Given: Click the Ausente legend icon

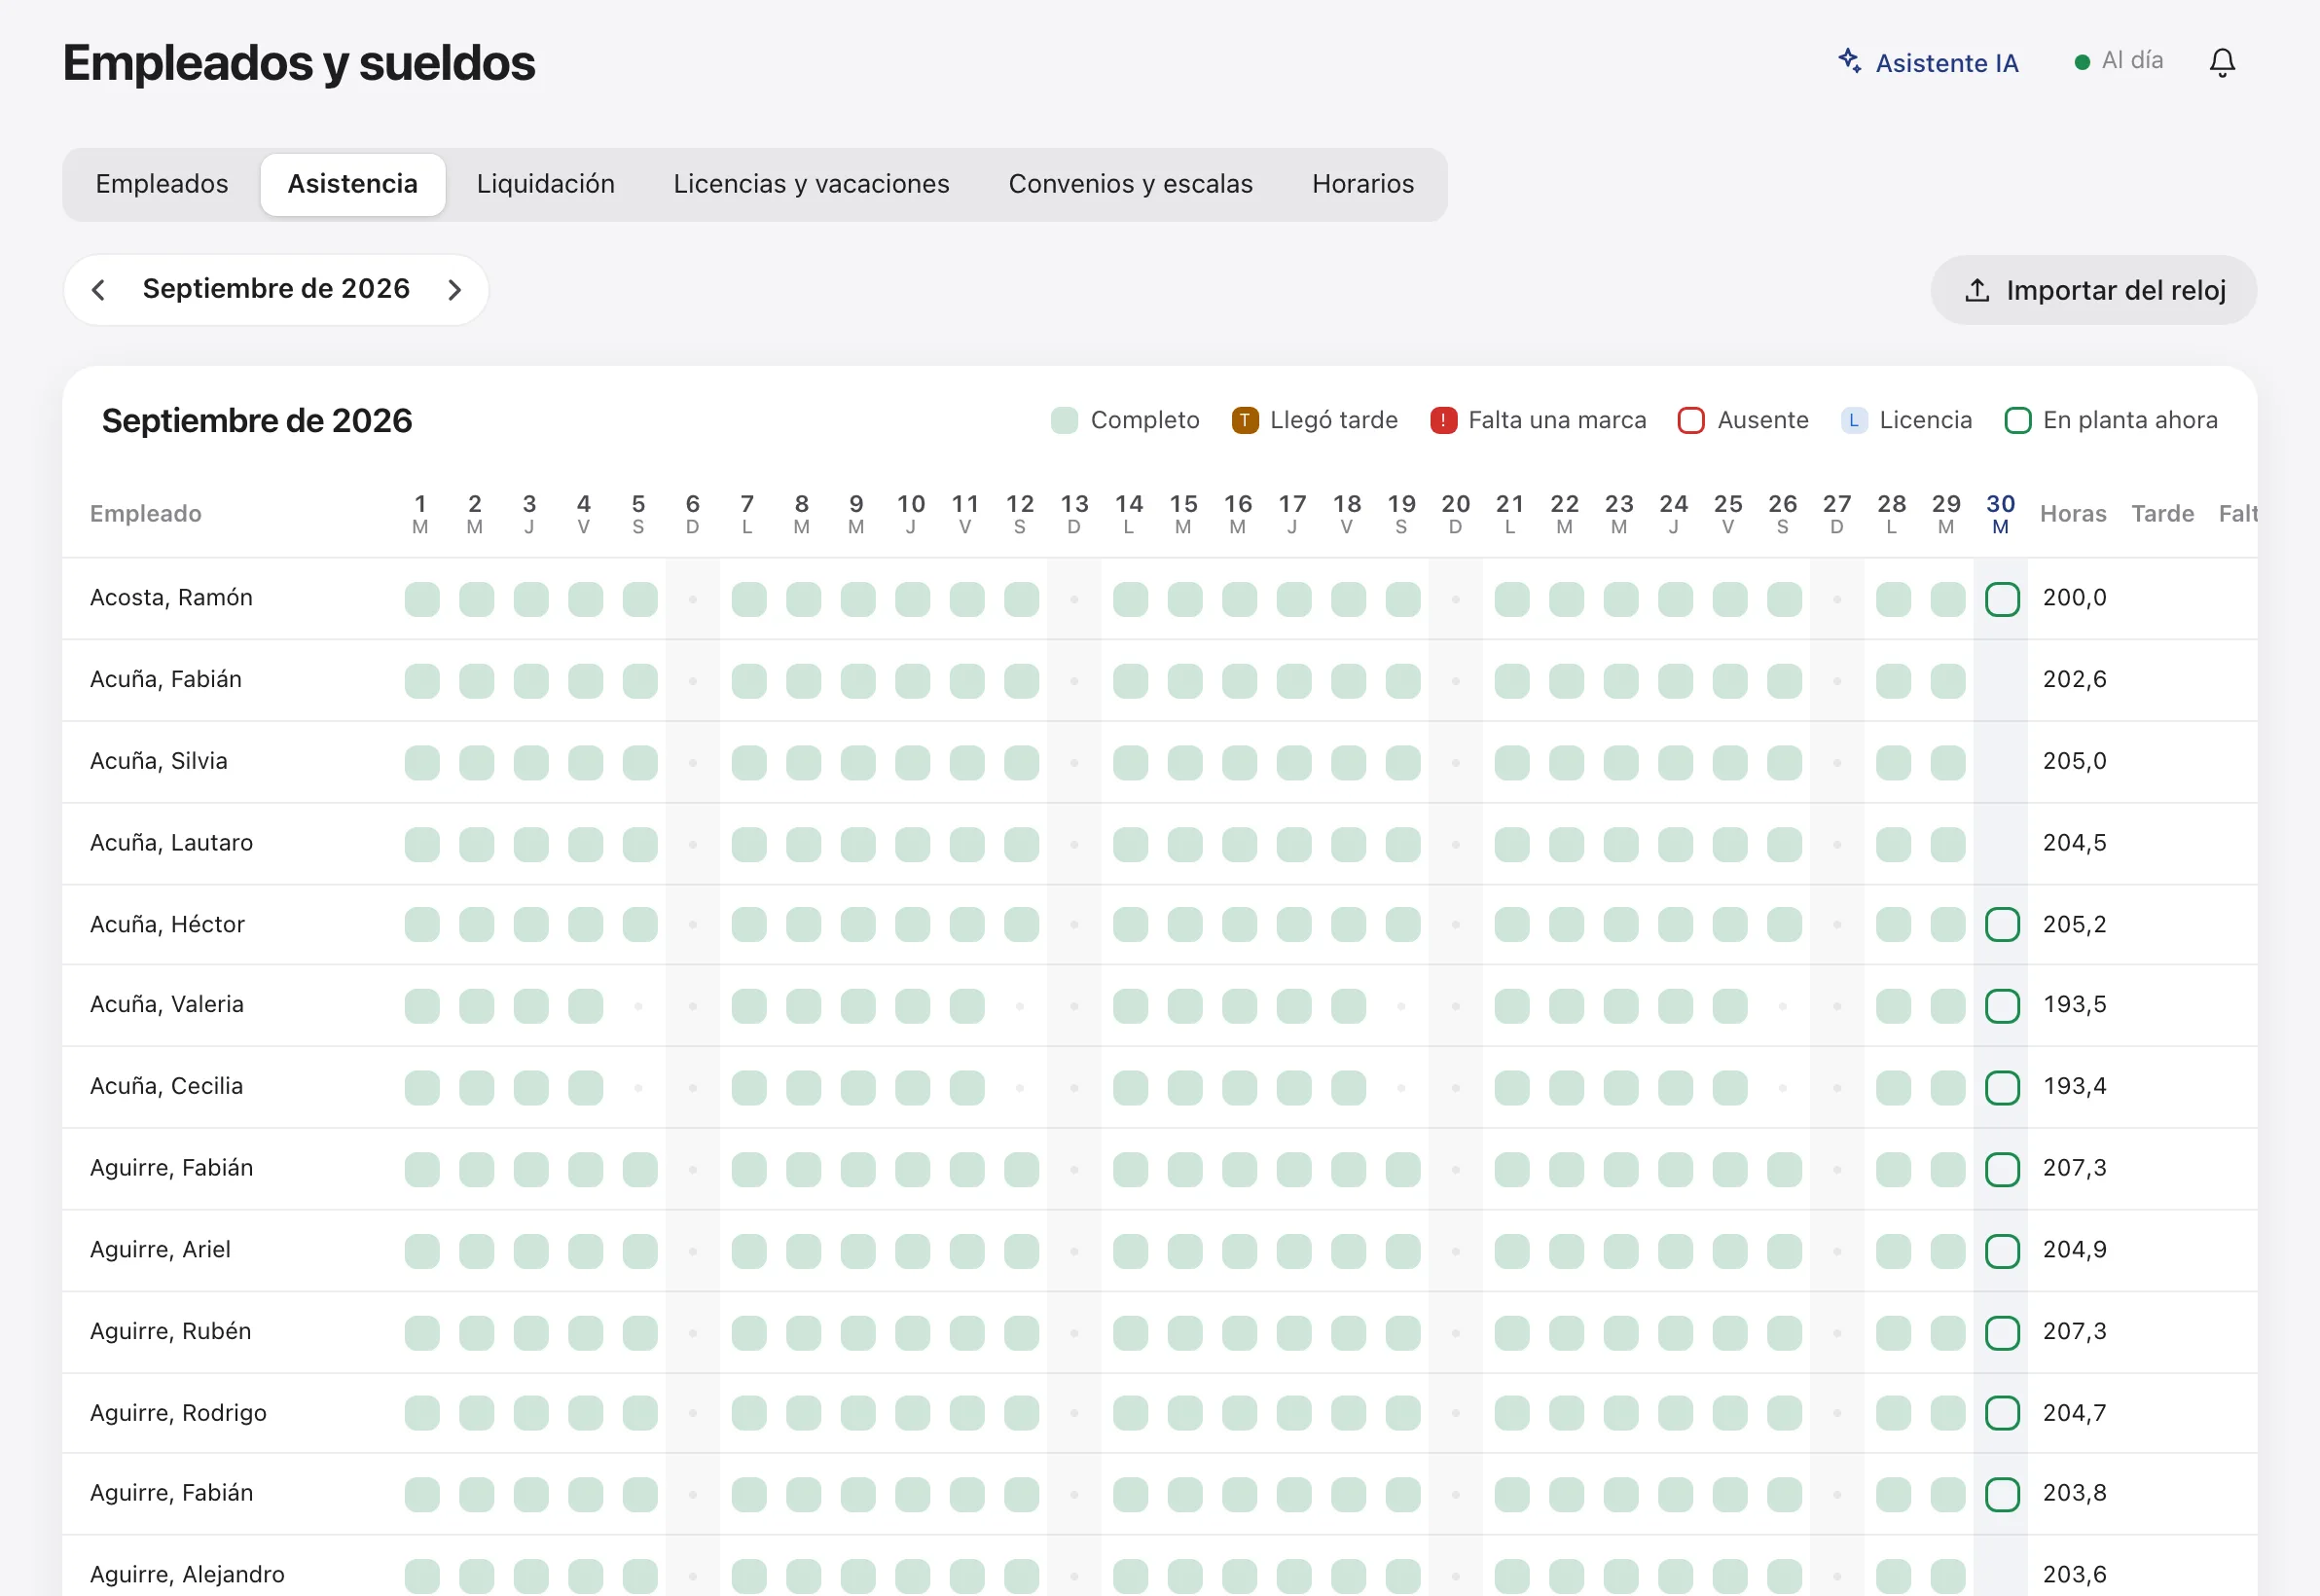Looking at the screenshot, I should pos(1691,421).
